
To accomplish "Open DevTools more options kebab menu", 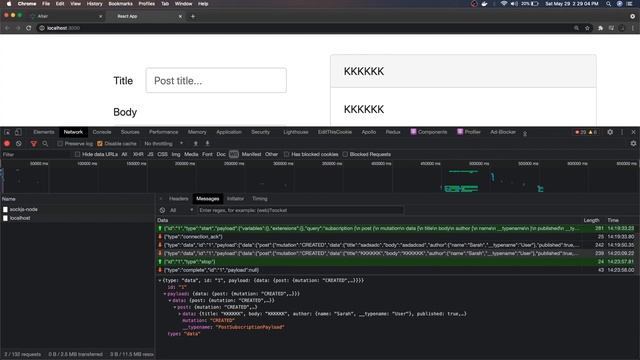I will click(622, 132).
